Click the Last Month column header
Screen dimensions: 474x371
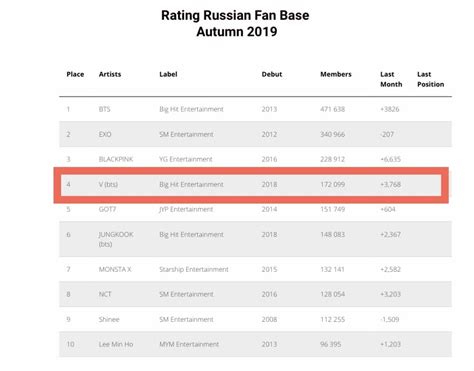click(391, 79)
